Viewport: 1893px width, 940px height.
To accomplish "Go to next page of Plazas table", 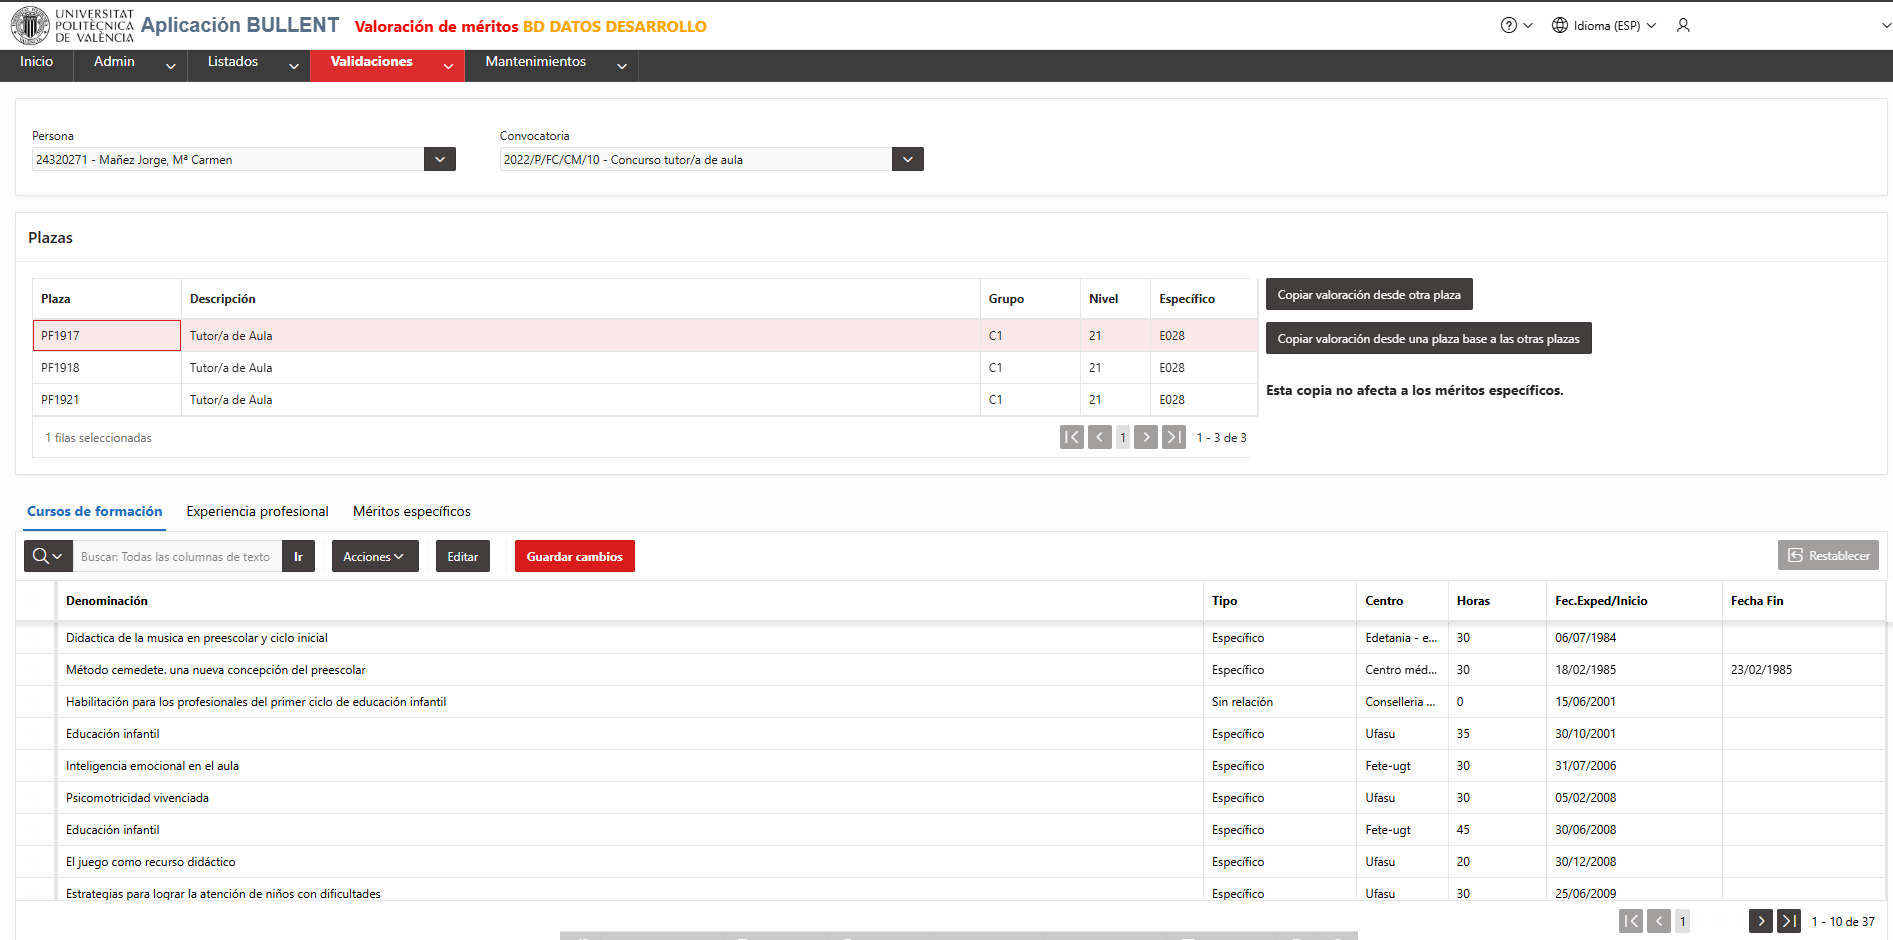I will tap(1146, 437).
